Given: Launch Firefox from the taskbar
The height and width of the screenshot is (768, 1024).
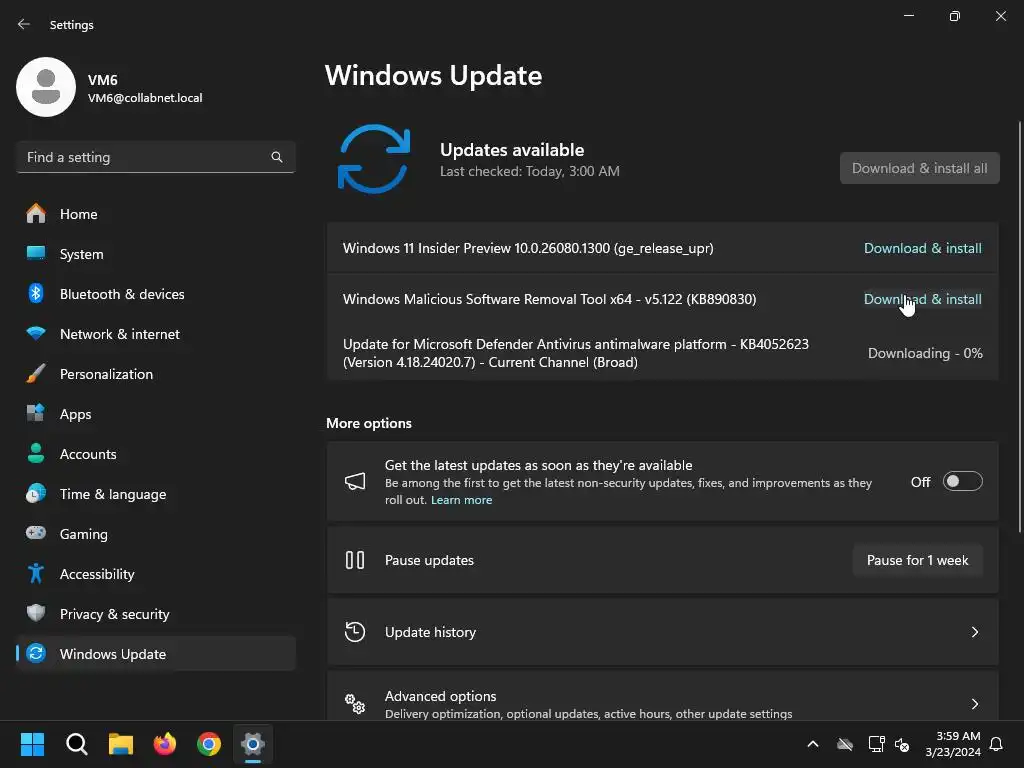Looking at the screenshot, I should 165,744.
